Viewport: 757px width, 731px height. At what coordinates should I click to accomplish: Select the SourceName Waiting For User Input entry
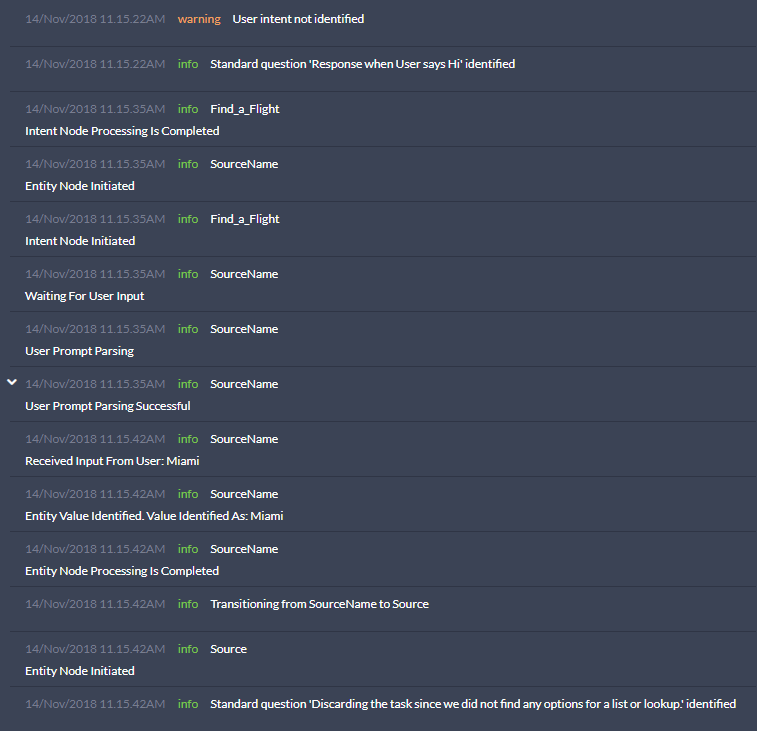(383, 284)
